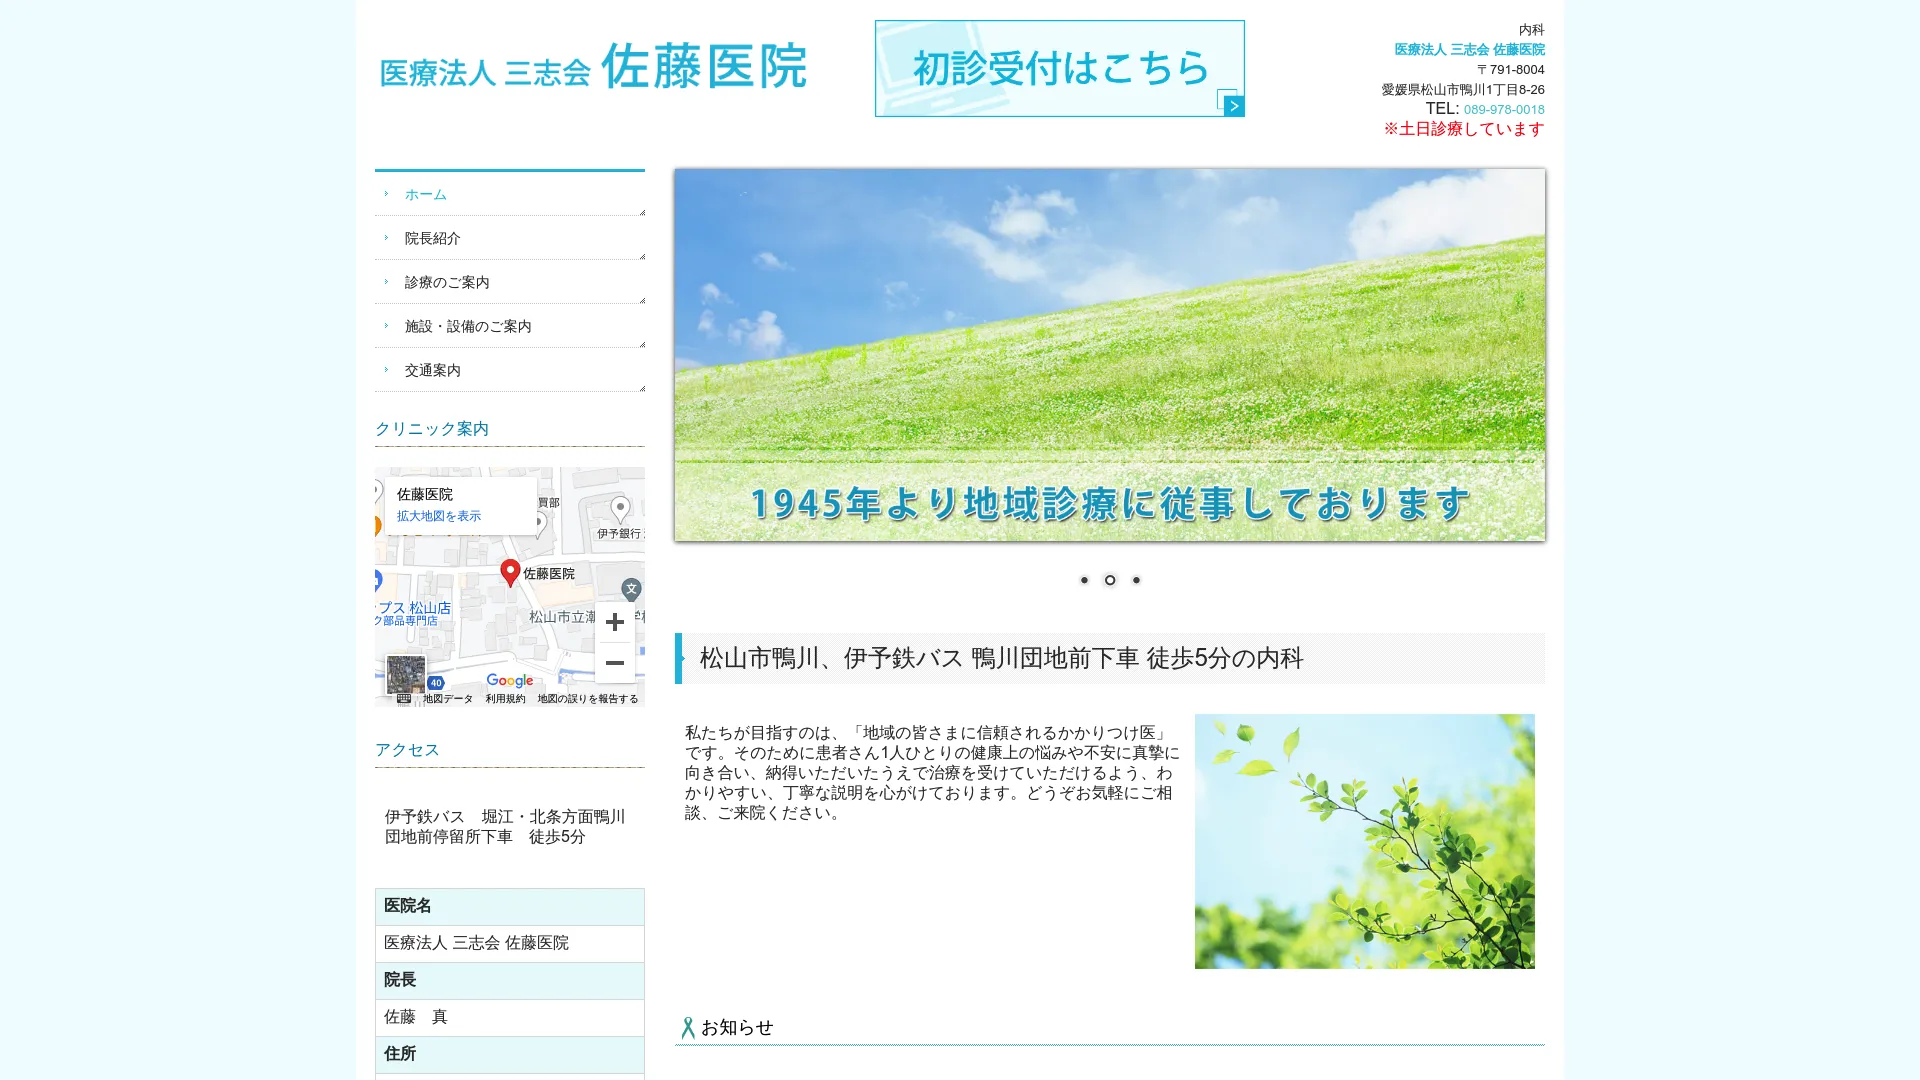Click the 医療法人 三志会 佐藤医院 site logo
Screen dimensions: 1920x1080
point(593,67)
